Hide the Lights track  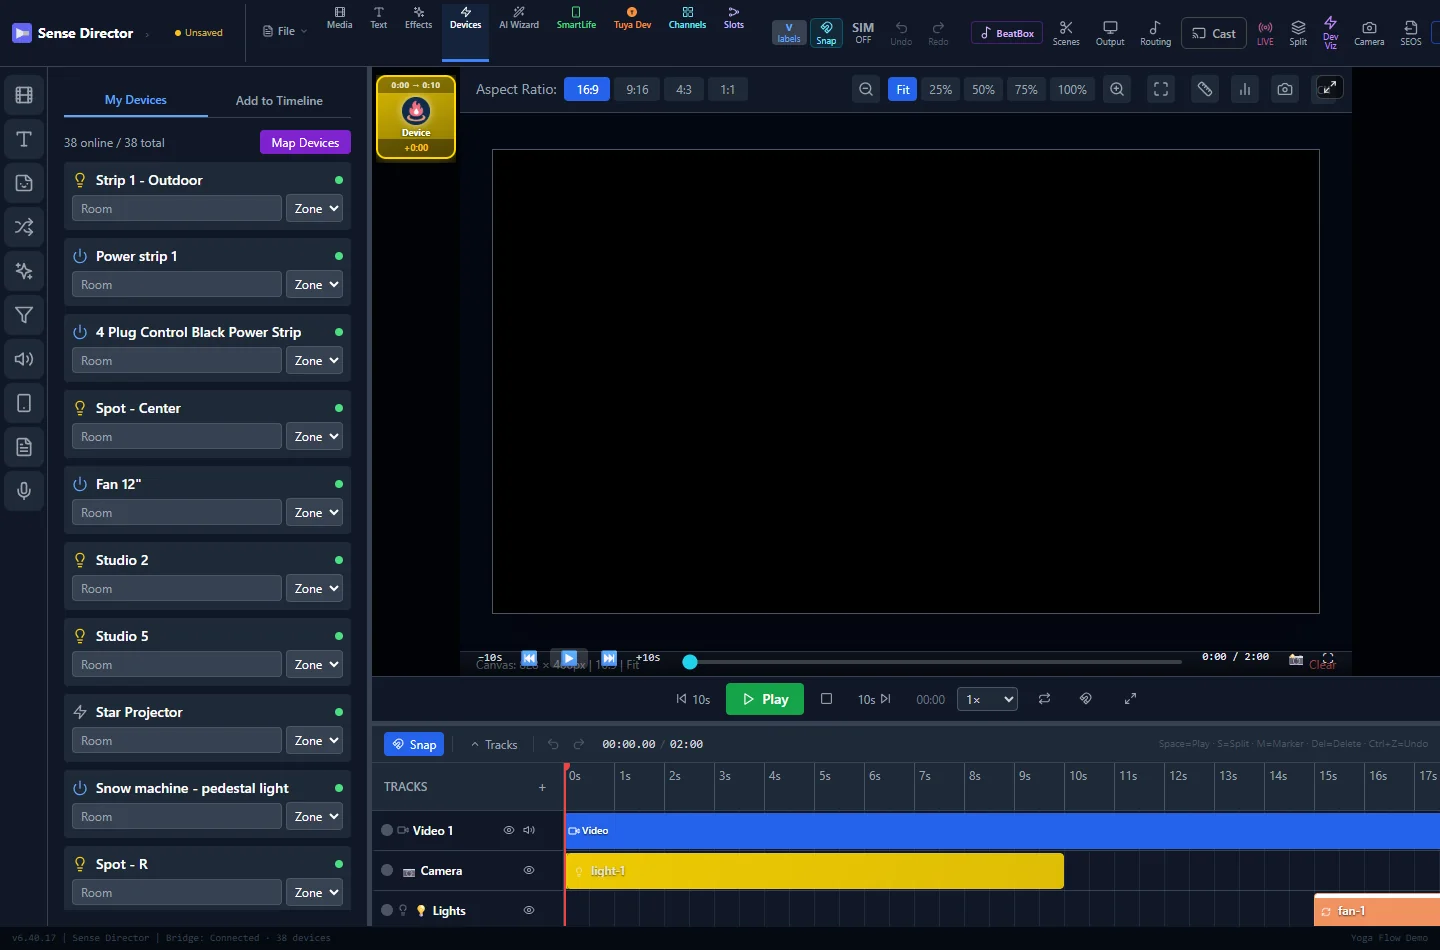coord(529,910)
